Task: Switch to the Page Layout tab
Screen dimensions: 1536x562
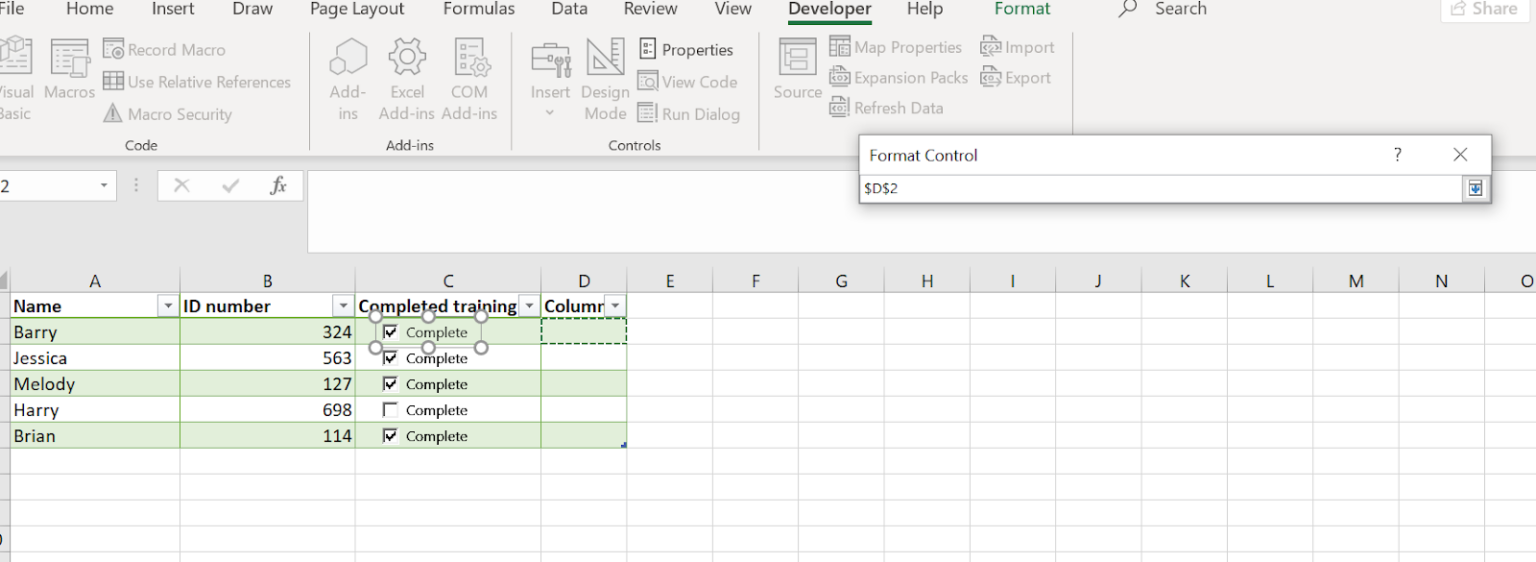Action: [x=357, y=9]
